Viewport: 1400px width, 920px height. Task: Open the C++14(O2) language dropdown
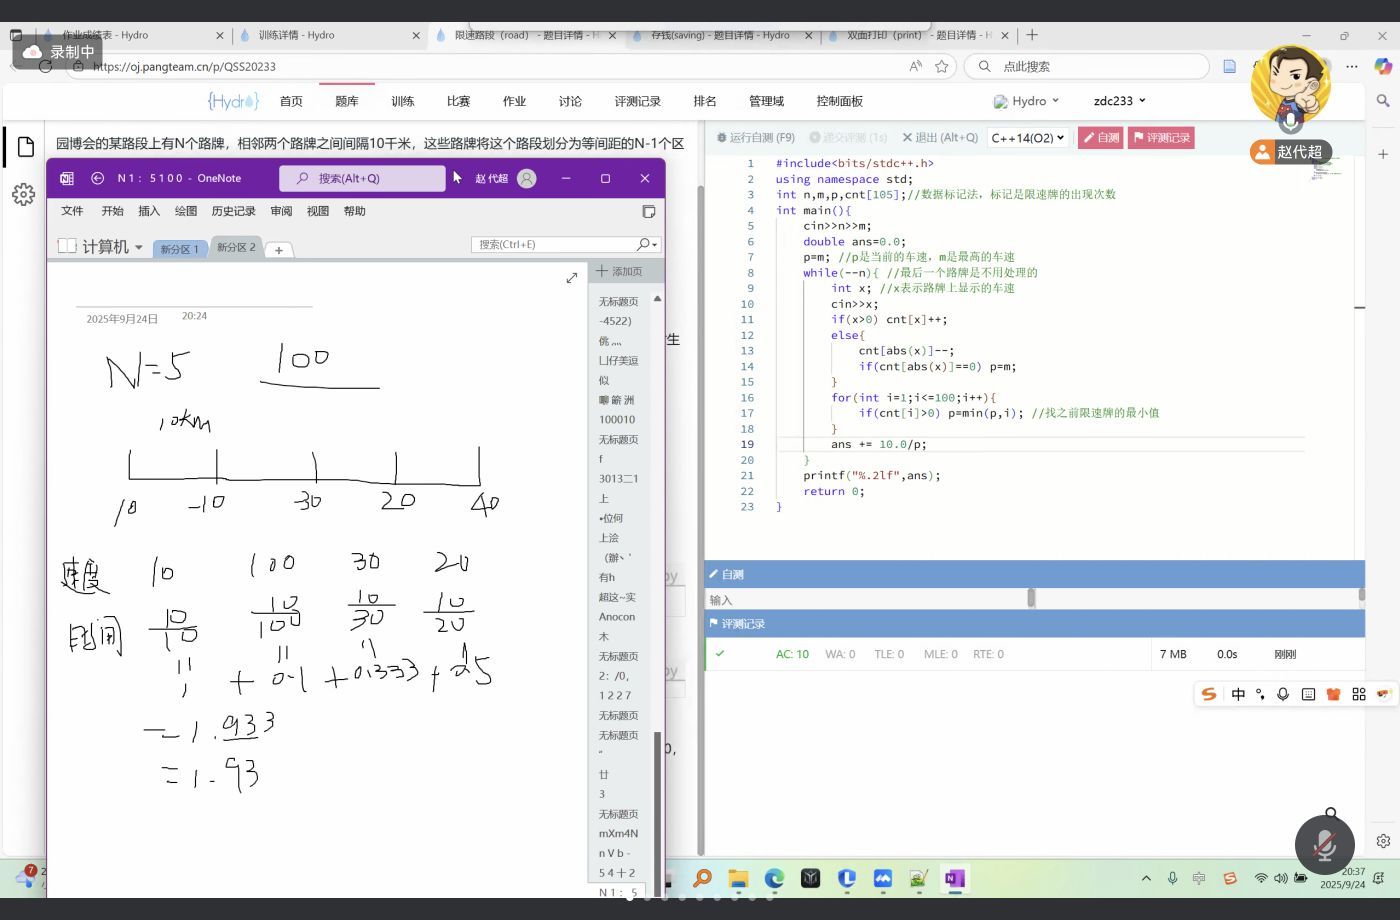coord(1027,138)
